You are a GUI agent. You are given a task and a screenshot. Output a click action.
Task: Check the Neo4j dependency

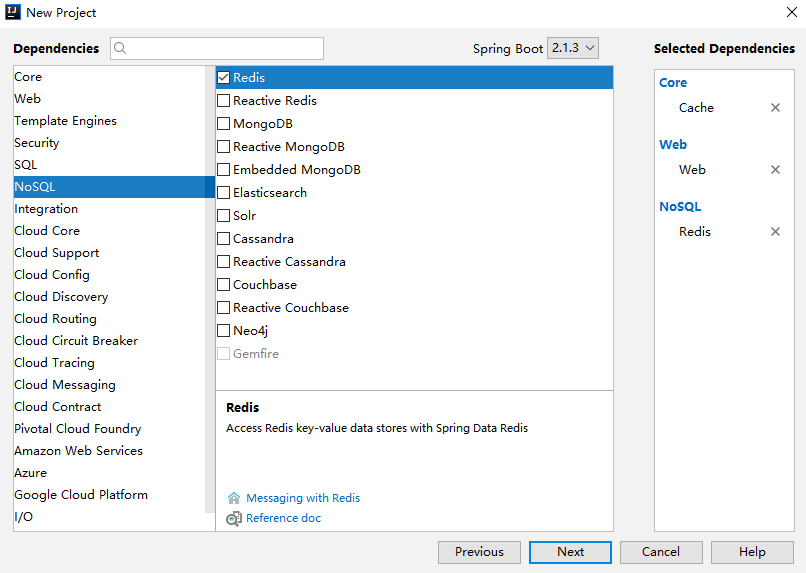point(224,331)
